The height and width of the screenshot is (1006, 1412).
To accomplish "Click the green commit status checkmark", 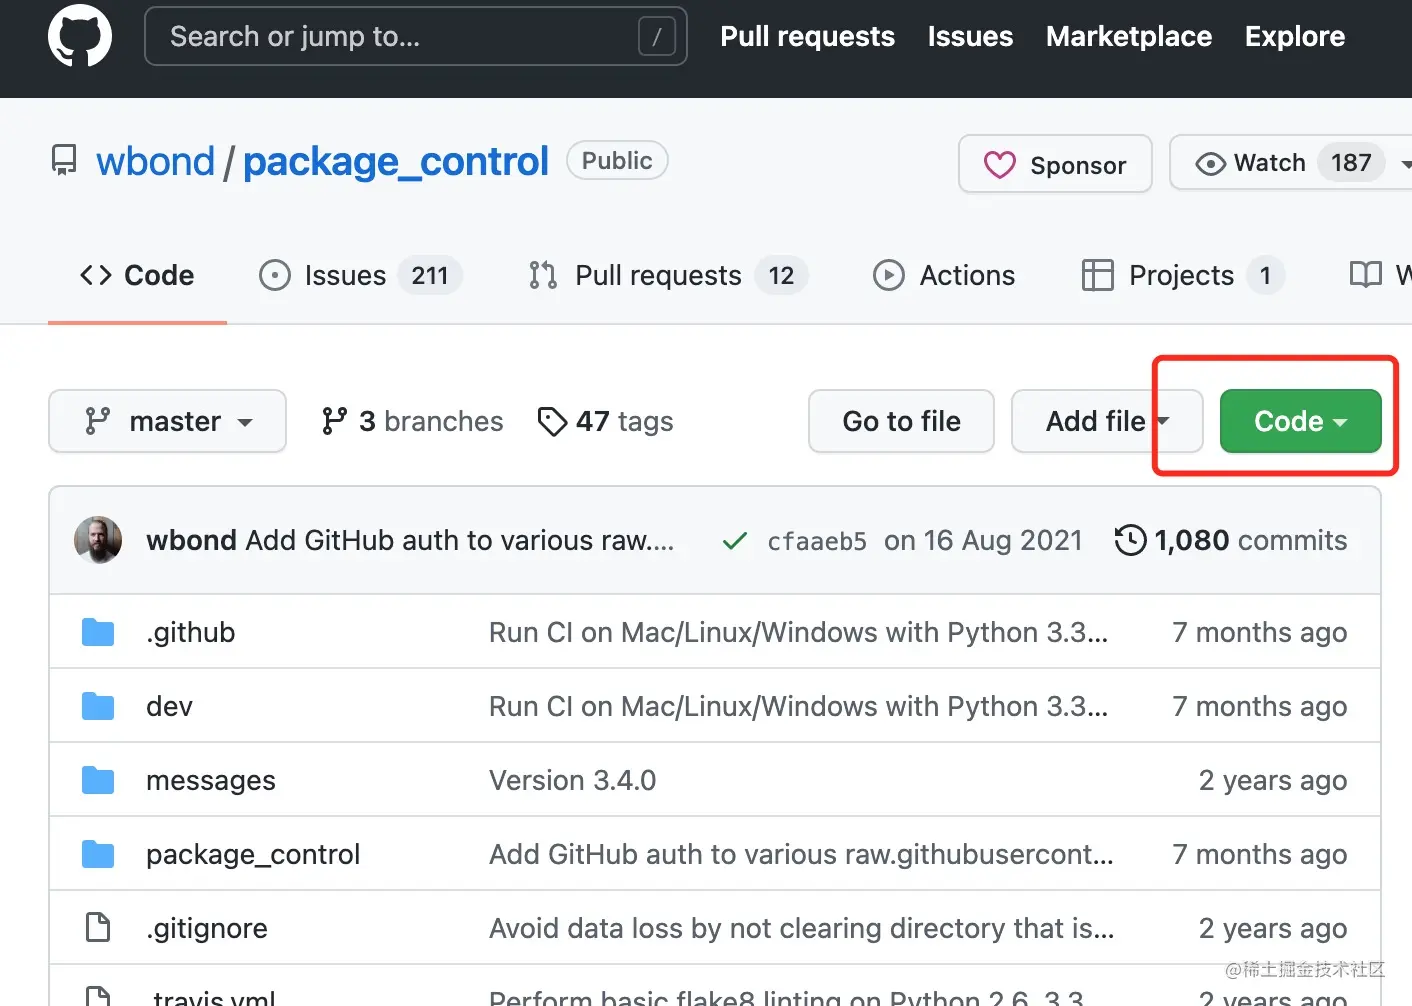I will [735, 541].
